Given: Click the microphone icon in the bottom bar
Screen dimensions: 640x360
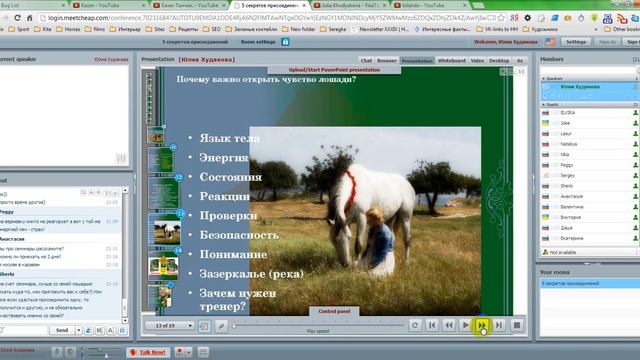Looking at the screenshot, I should pos(57,352).
